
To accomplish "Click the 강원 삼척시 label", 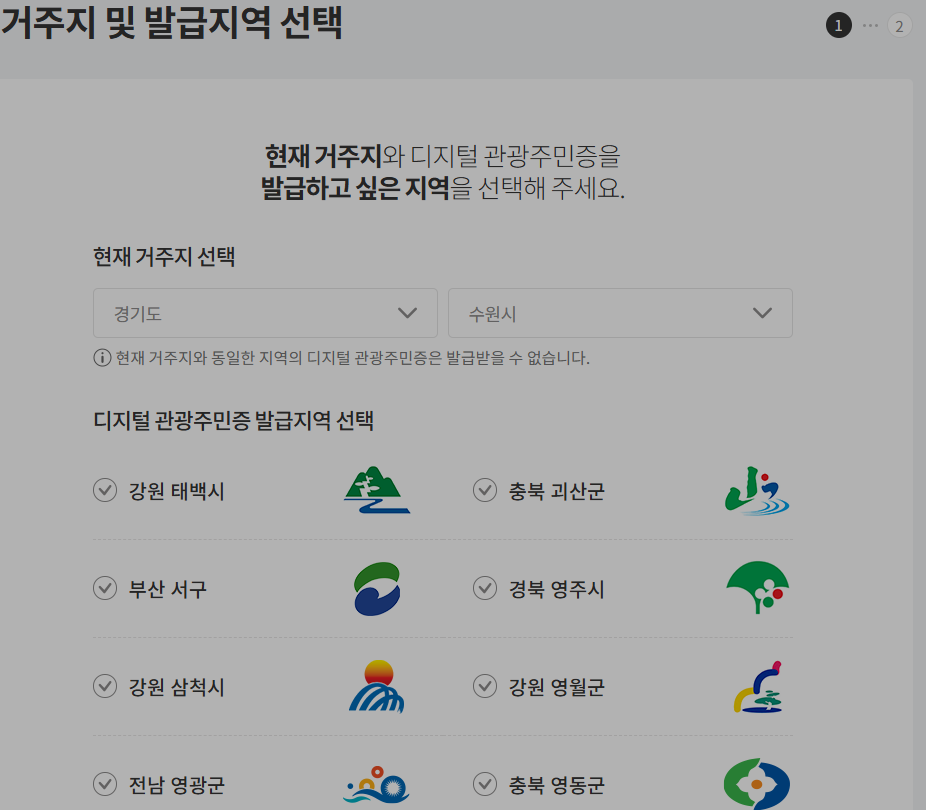I will tap(177, 687).
